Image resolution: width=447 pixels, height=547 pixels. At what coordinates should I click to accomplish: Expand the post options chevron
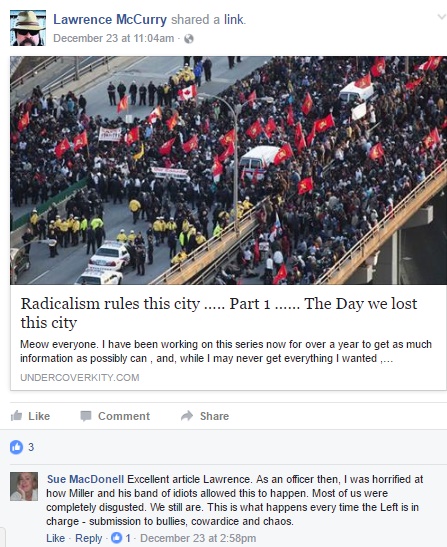pos(441,17)
